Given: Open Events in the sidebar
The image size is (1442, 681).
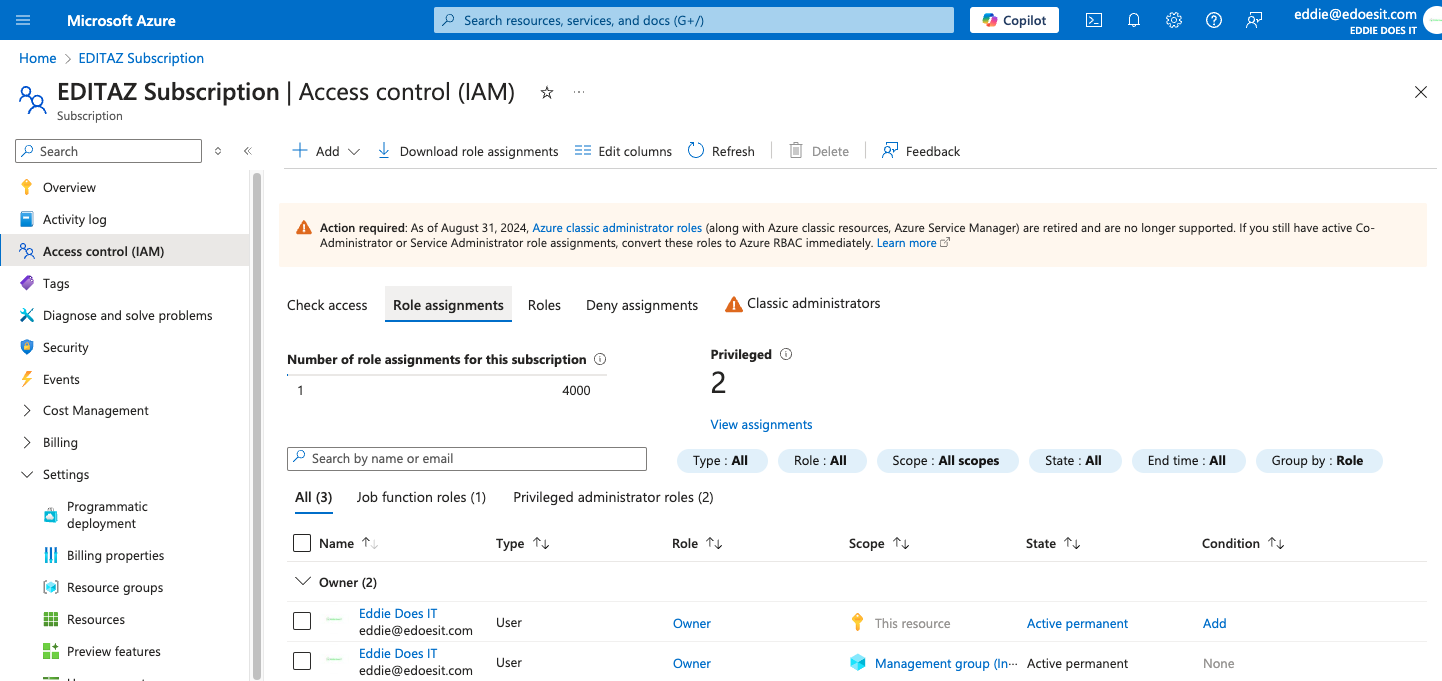Looking at the screenshot, I should coord(61,379).
